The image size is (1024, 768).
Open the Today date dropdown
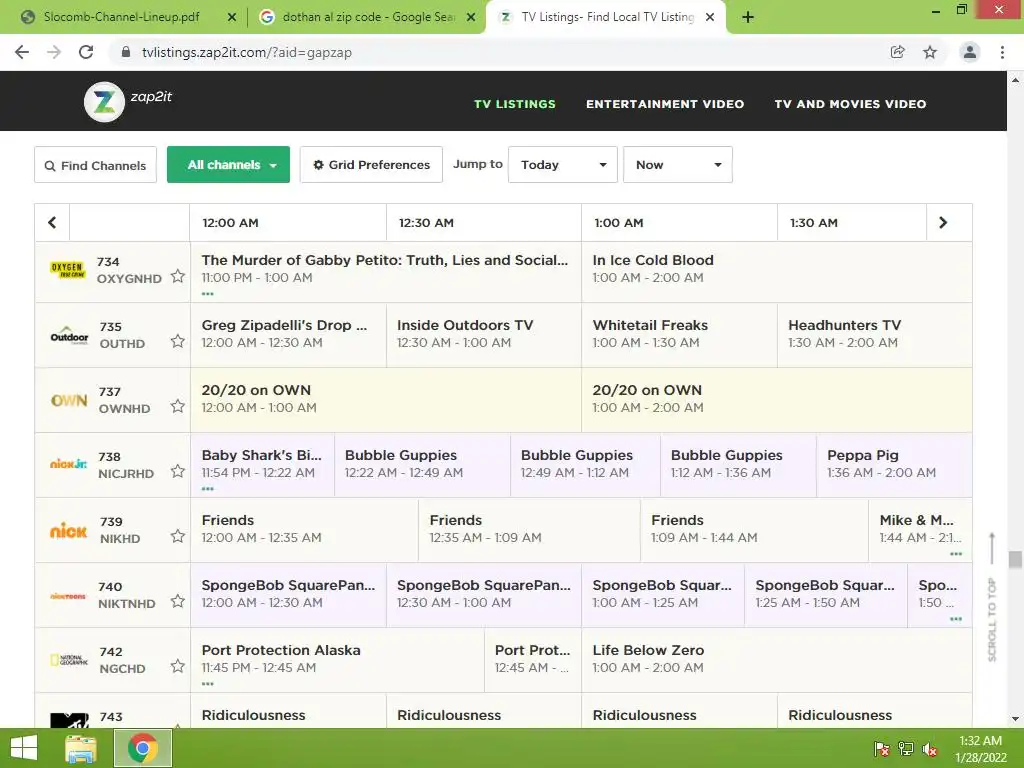point(563,165)
